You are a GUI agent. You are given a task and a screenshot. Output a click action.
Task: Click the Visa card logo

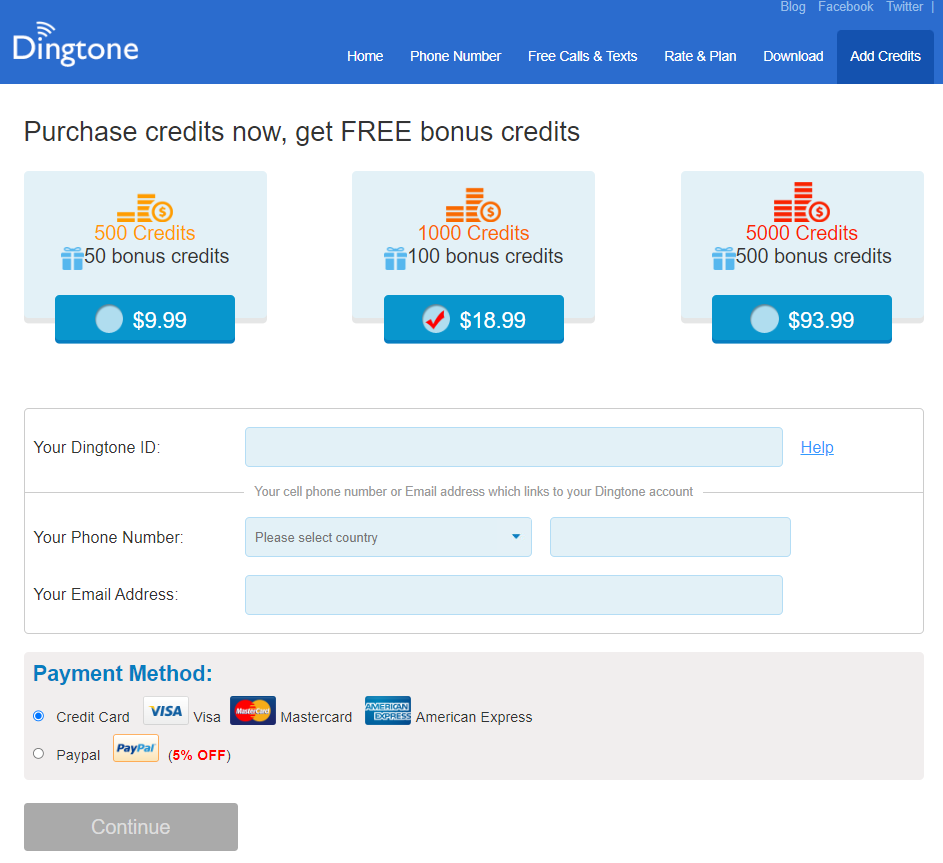tap(166, 711)
